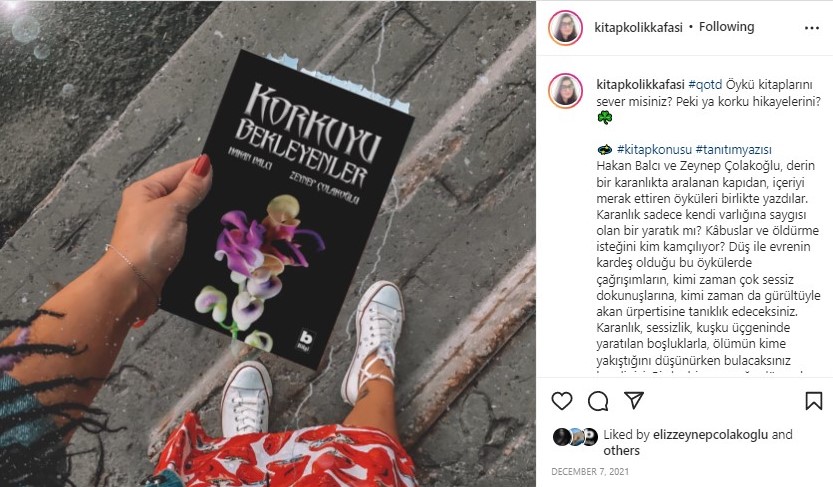The image size is (833, 487).
Task: Open the #tanıtımyazısı hashtag
Action: [x=733, y=150]
